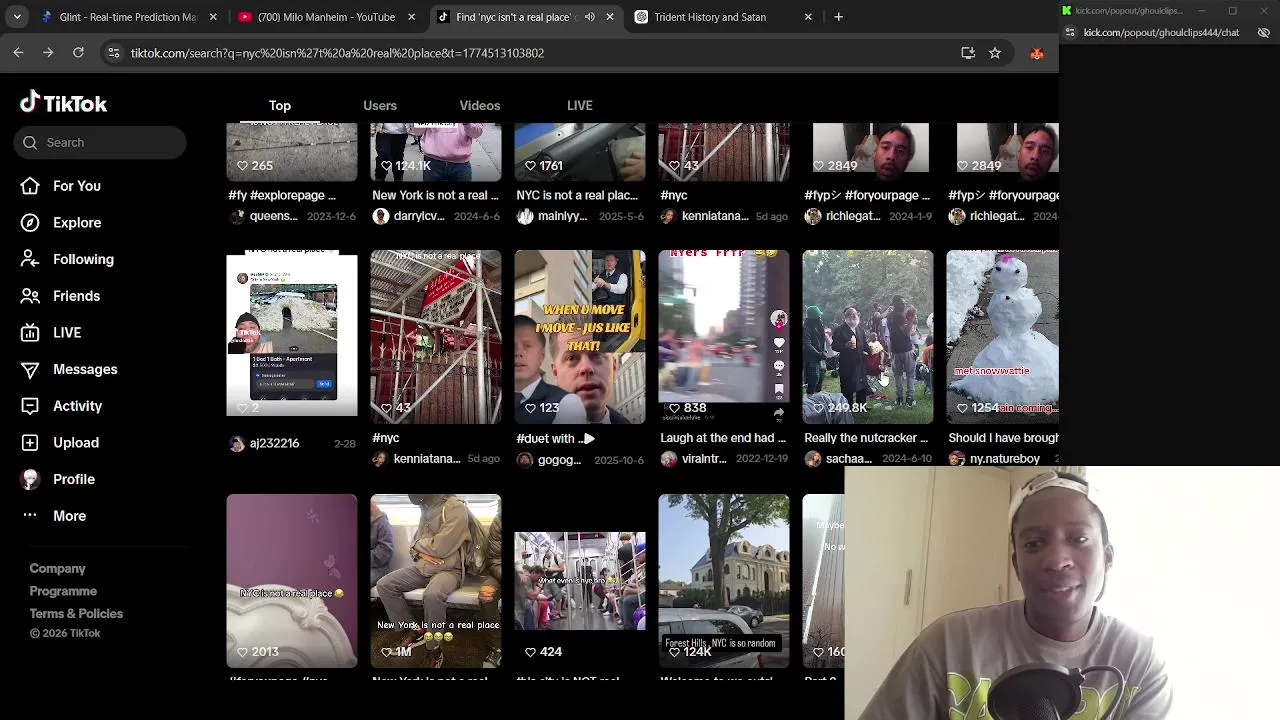Open the Explore page in sidebar
The height and width of the screenshot is (720, 1280).
coord(77,222)
